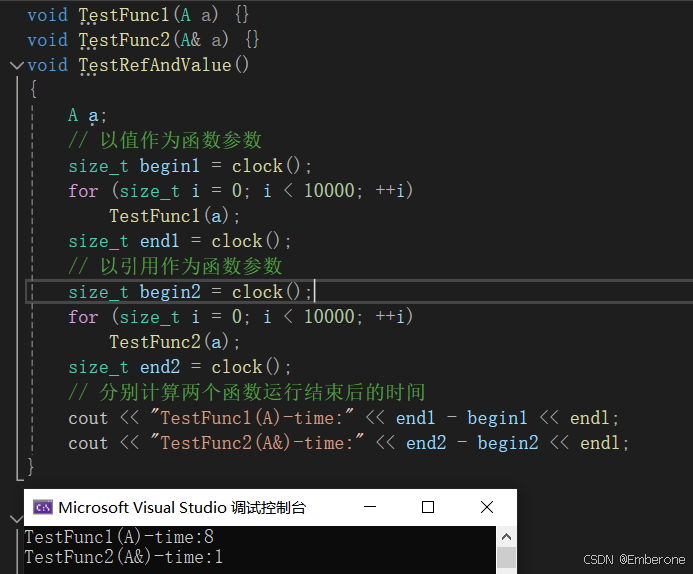Click the 'TestFunc2(A&)-time:1' output line

point(124,557)
